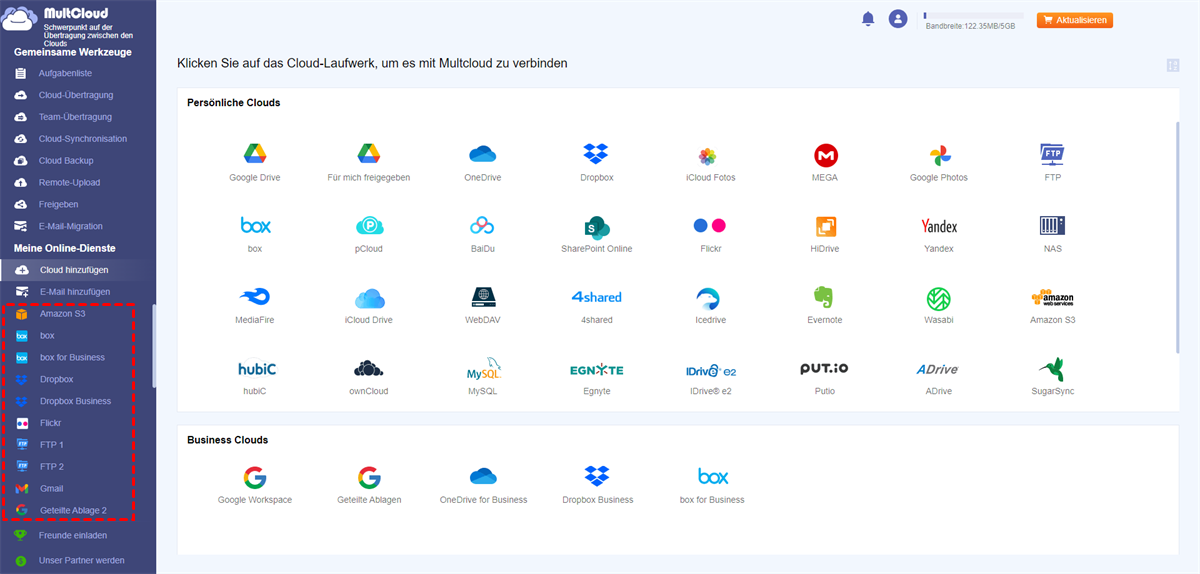The height and width of the screenshot is (574, 1200).
Task: Connect ADrive
Action: [x=939, y=378]
